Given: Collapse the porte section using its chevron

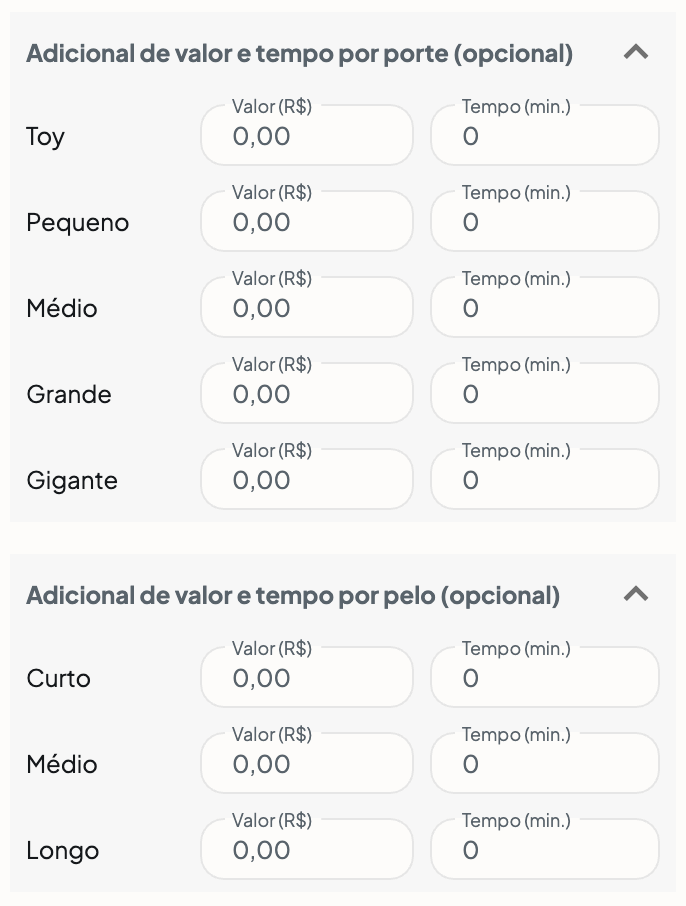Looking at the screenshot, I should coord(636,53).
